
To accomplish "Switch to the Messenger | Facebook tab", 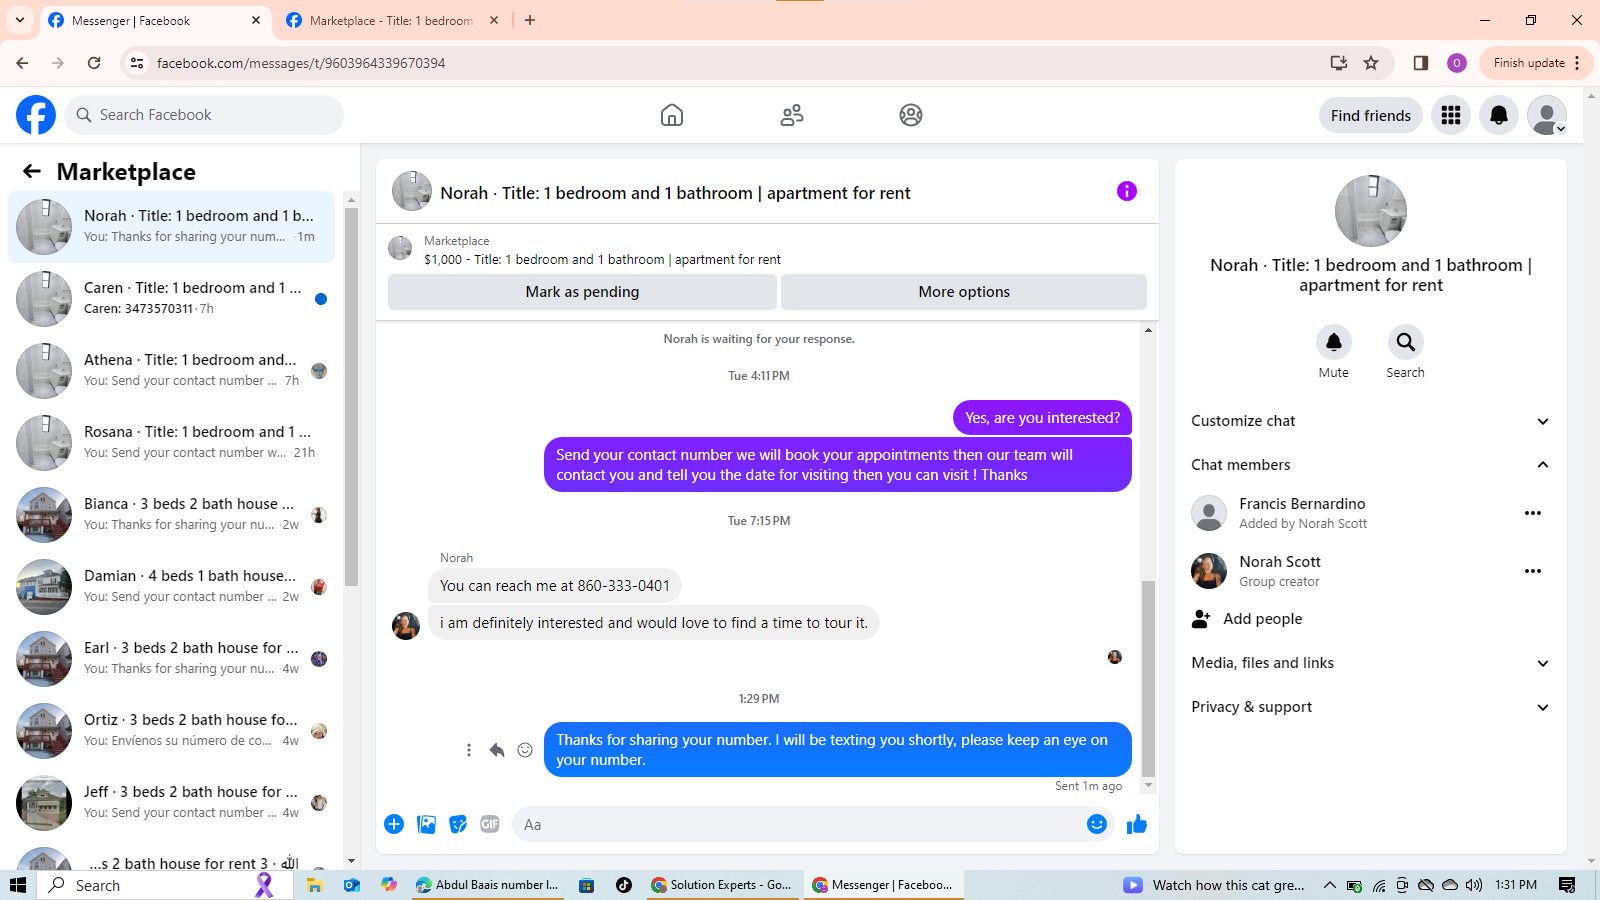I will pyautogui.click(x=155, y=20).
